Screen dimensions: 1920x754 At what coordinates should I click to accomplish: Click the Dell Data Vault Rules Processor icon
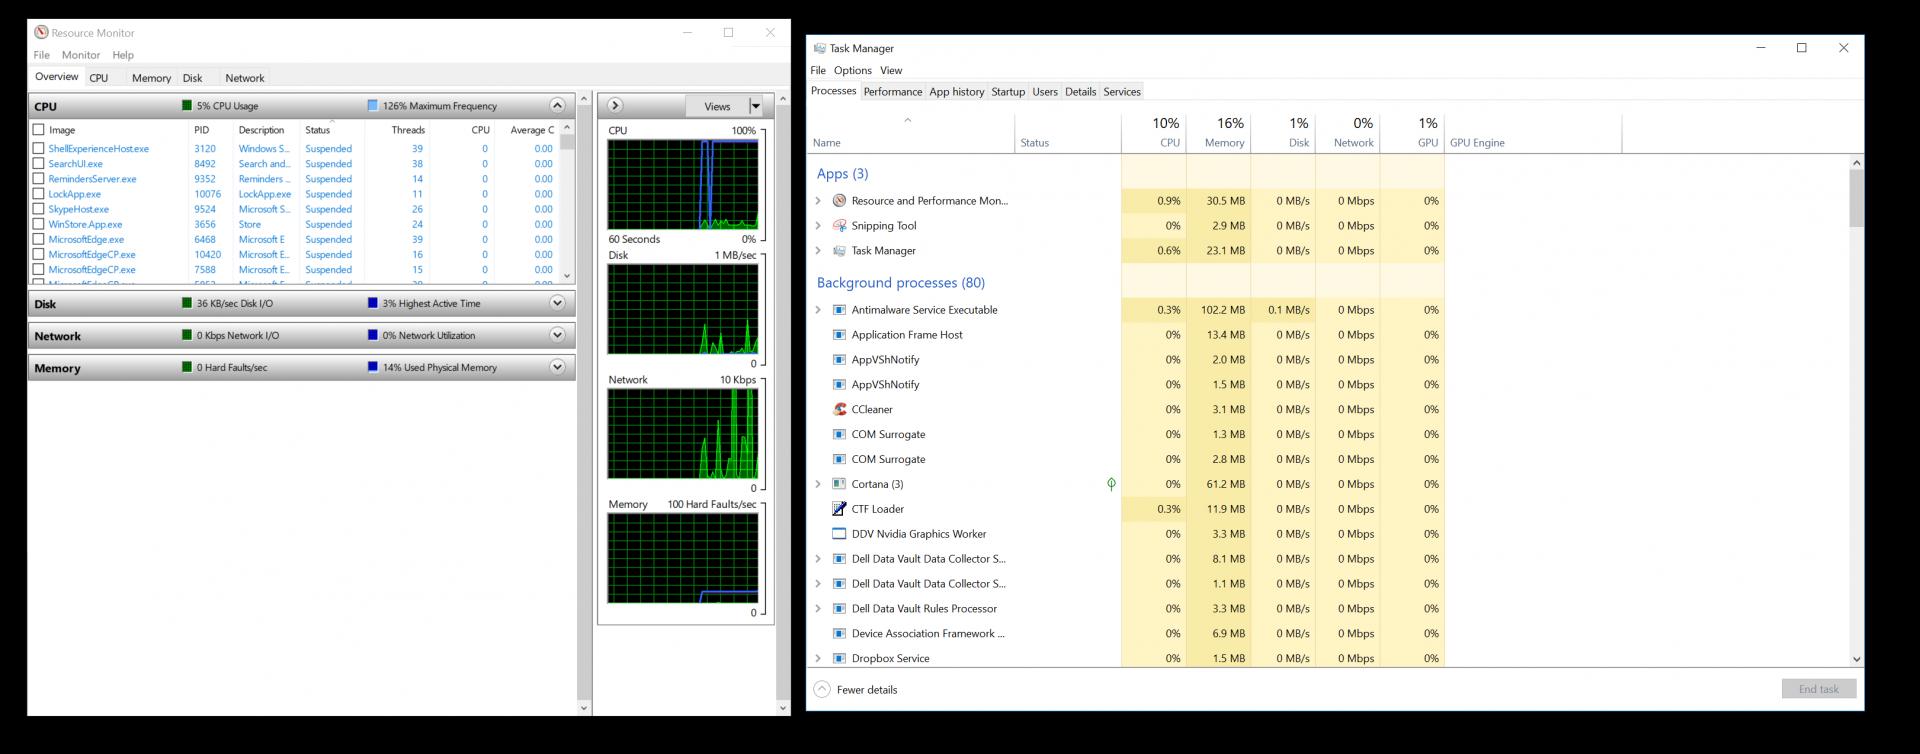839,608
